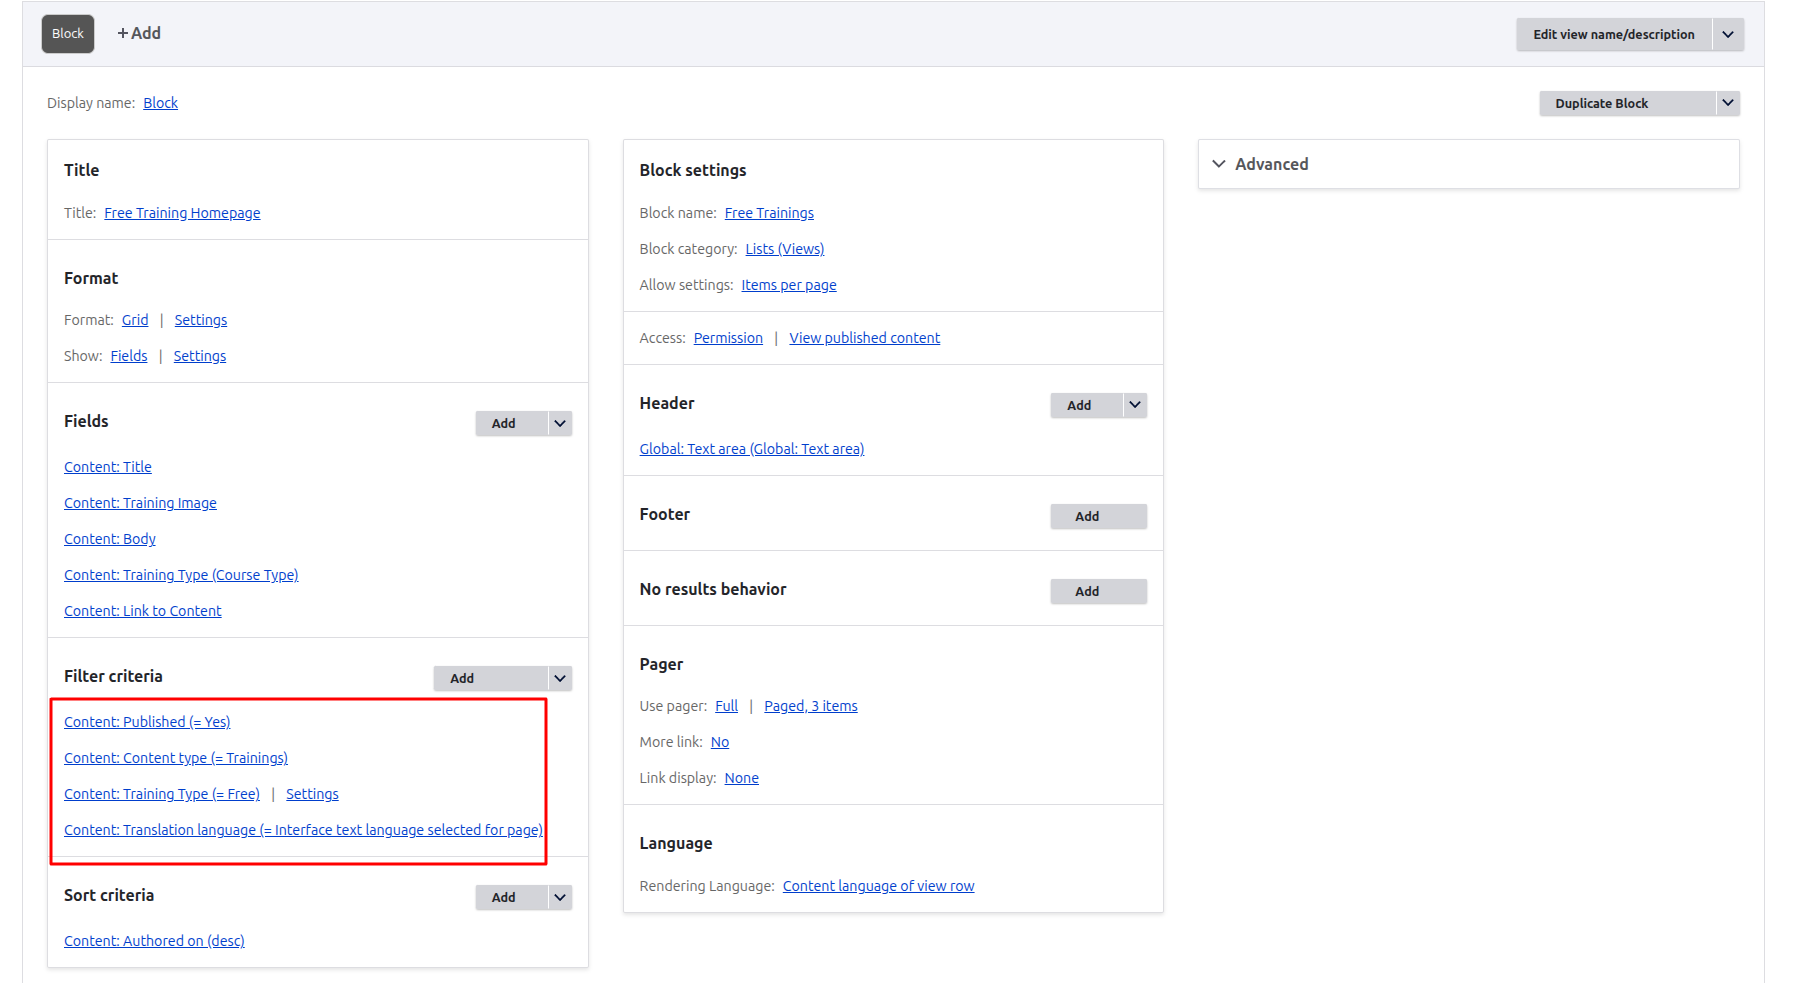Image resolution: width=1793 pixels, height=983 pixels.
Task: Edit Block name Free Trainings link
Action: click(769, 213)
